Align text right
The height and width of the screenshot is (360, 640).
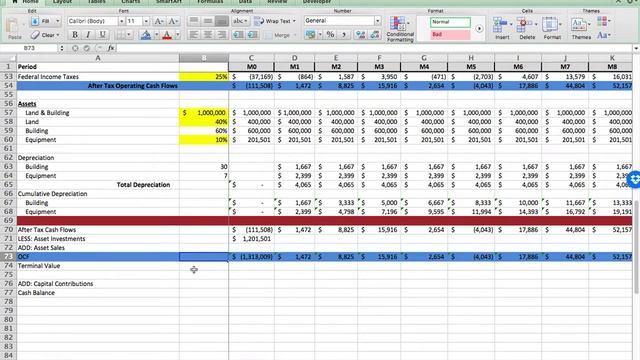(x=222, y=35)
